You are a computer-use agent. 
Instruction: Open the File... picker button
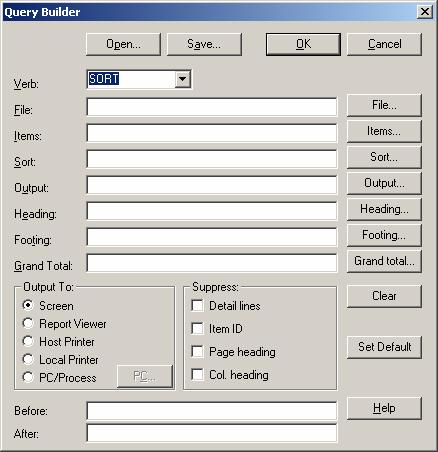coord(384,105)
